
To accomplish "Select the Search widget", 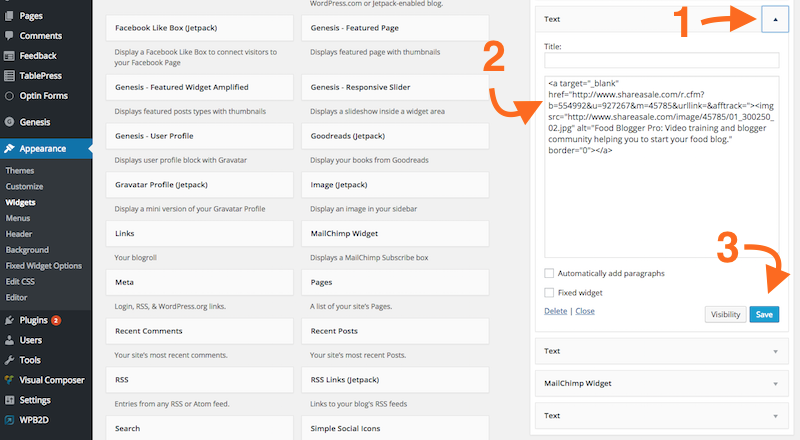I will tap(199, 428).
